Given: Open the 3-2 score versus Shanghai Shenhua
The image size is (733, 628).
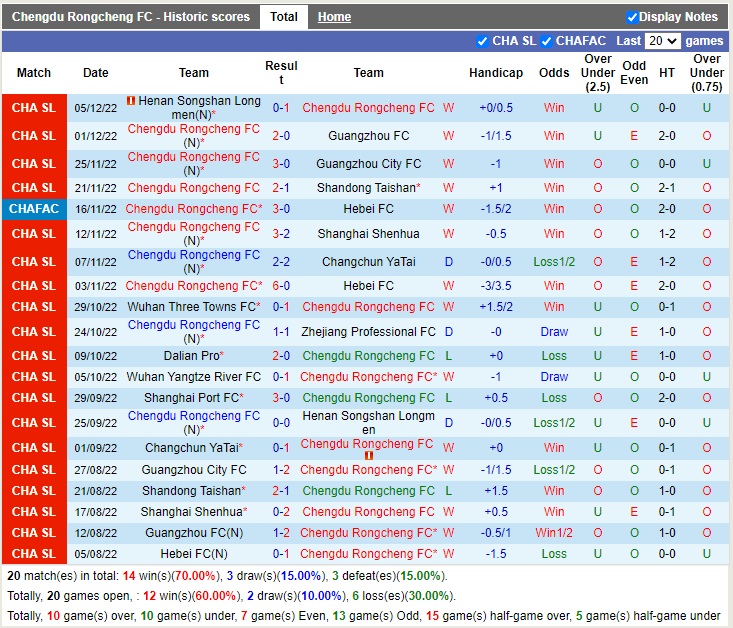Looking at the screenshot, I should [281, 234].
